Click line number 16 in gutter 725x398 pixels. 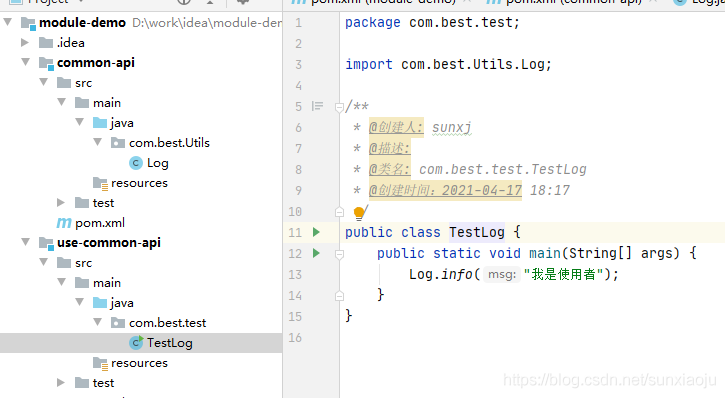[295, 337]
